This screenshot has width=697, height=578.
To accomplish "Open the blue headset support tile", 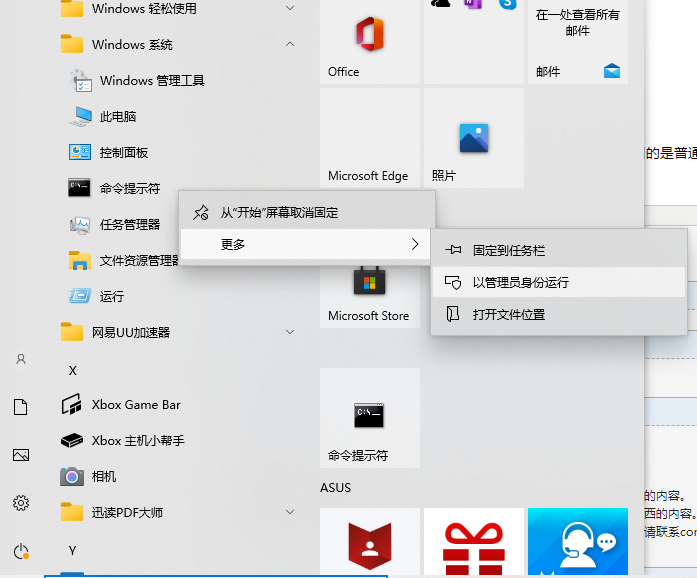I will point(578,543).
